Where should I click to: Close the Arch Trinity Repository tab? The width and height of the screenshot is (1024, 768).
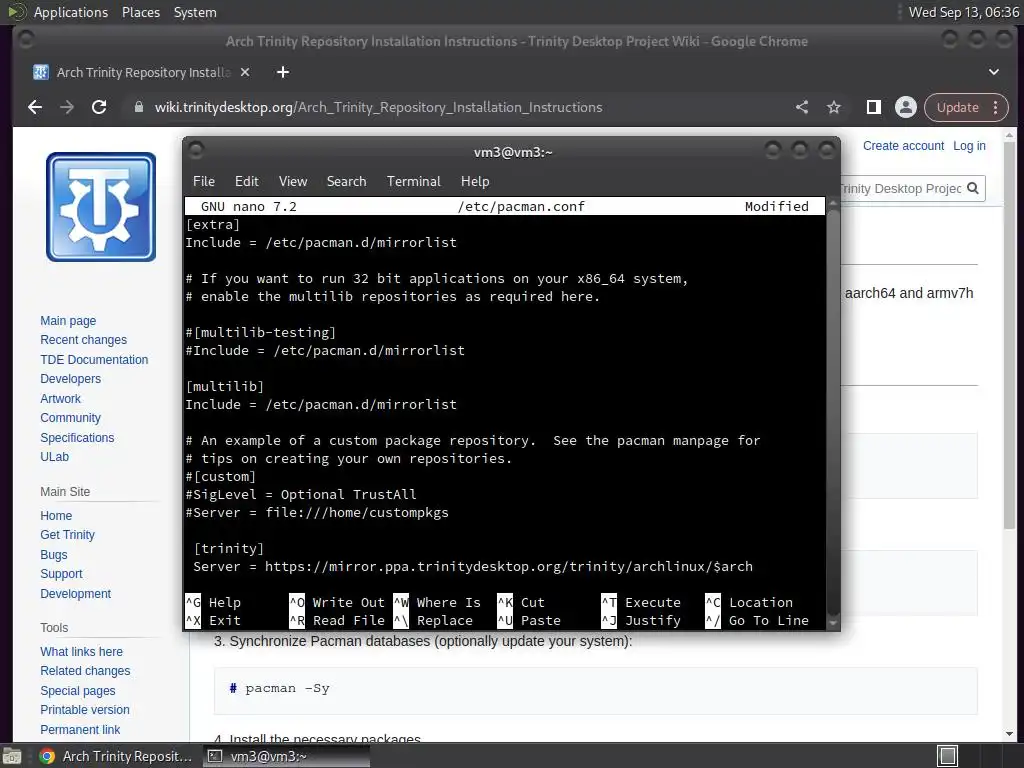coord(245,72)
